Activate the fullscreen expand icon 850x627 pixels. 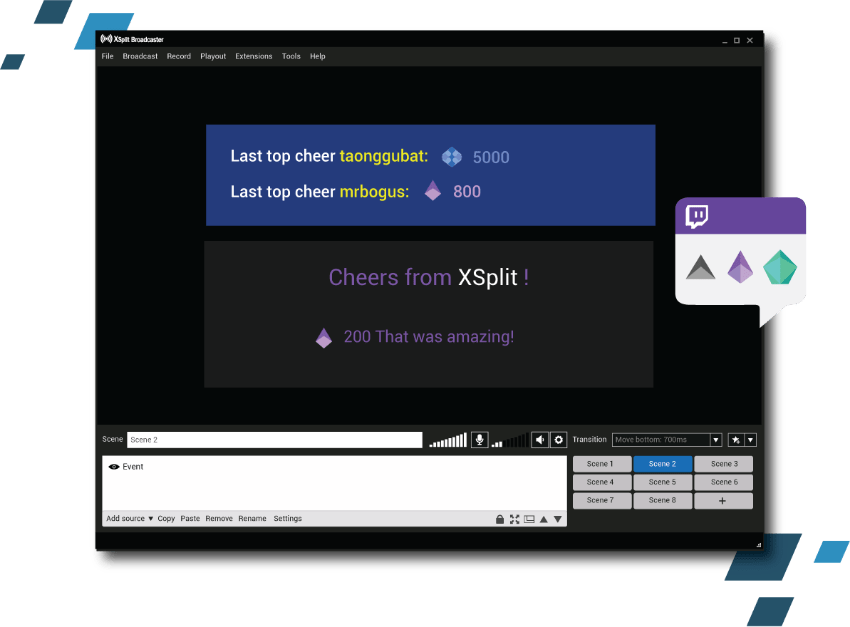click(515, 519)
